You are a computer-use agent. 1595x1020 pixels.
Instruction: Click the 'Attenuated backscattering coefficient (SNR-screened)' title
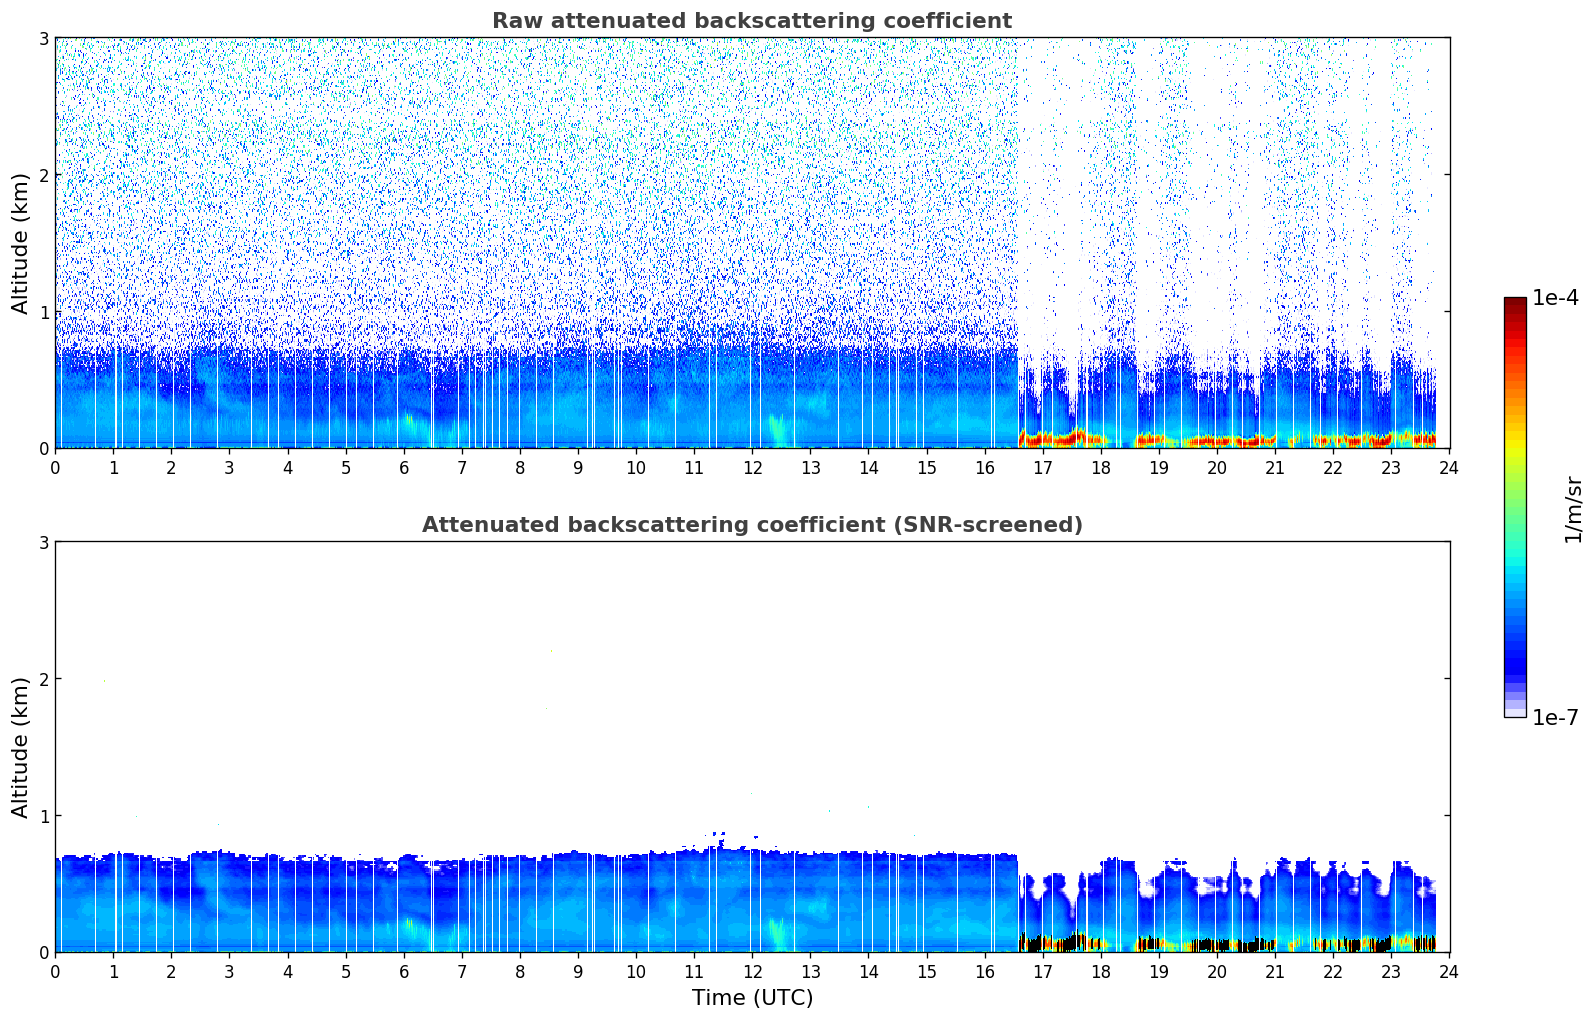pyautogui.click(x=752, y=525)
